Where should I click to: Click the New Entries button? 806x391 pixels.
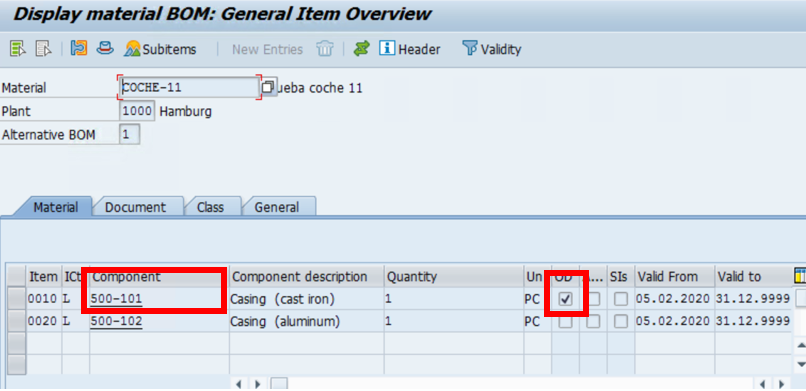[267, 50]
